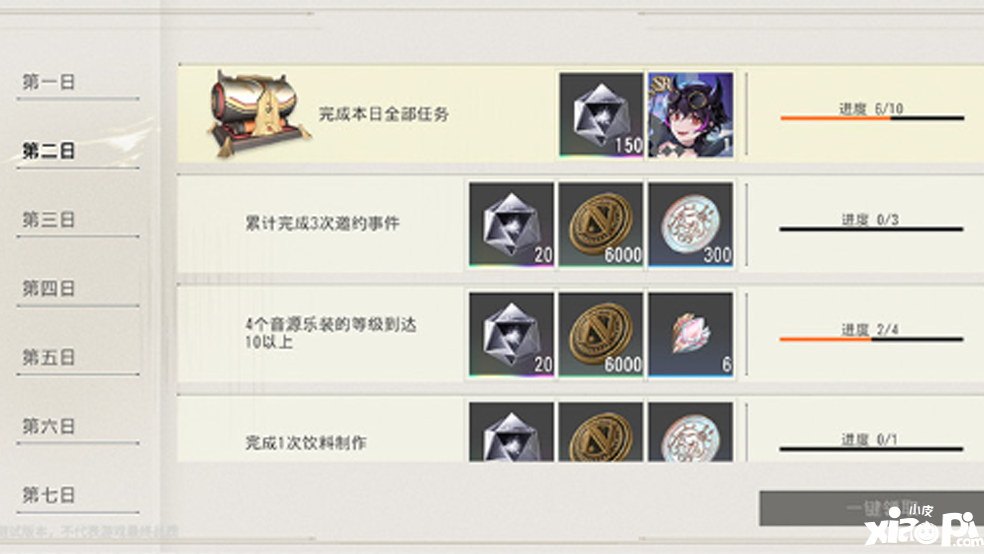Screen dimensions: 984x554
Task: Select the pink gem reward showing 6
Action: click(690, 335)
